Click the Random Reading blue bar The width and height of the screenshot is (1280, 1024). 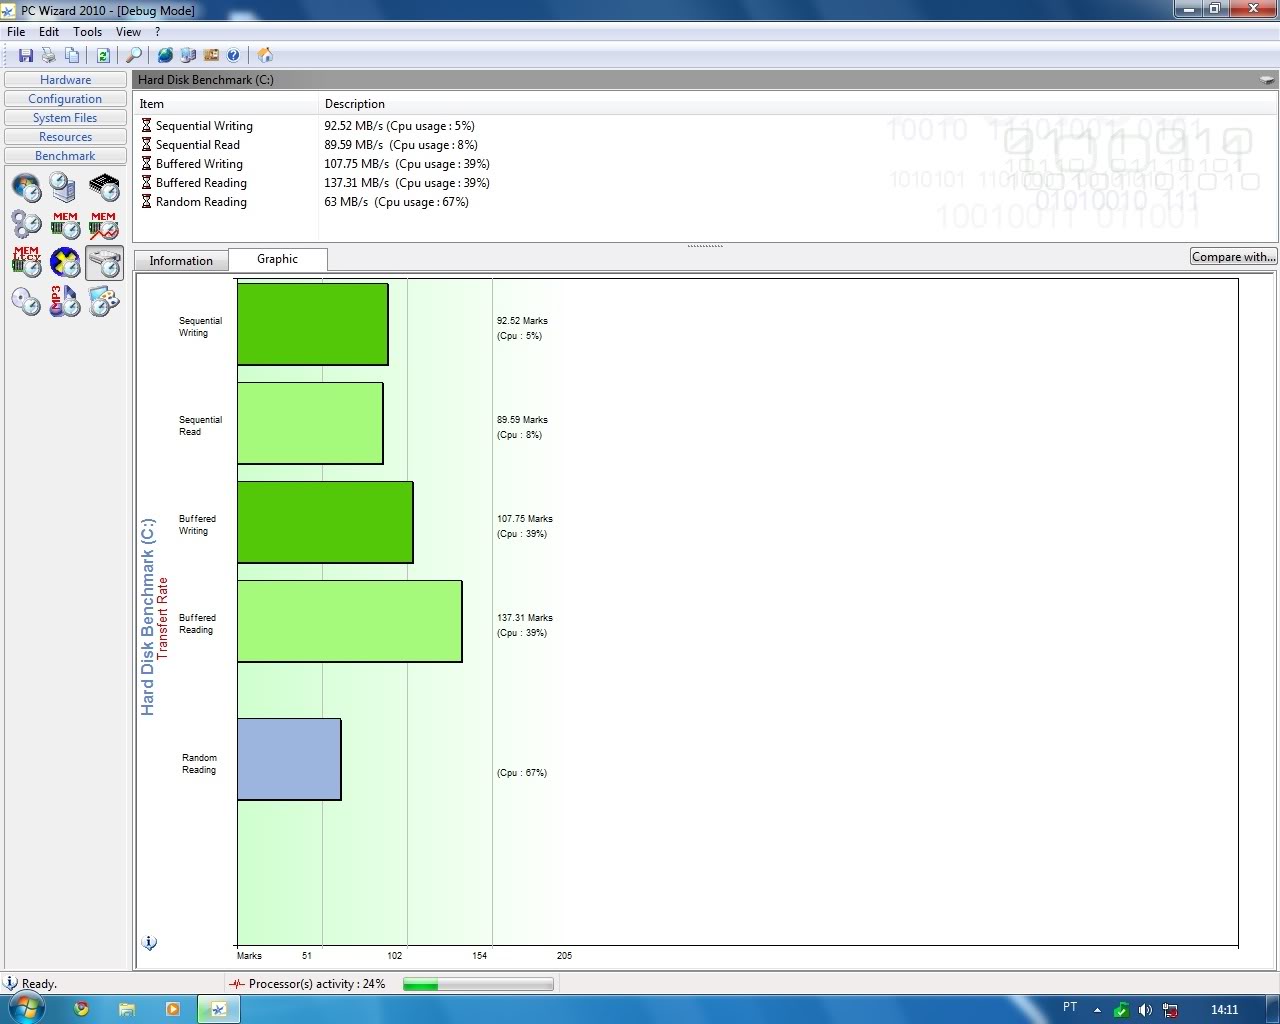[289, 759]
